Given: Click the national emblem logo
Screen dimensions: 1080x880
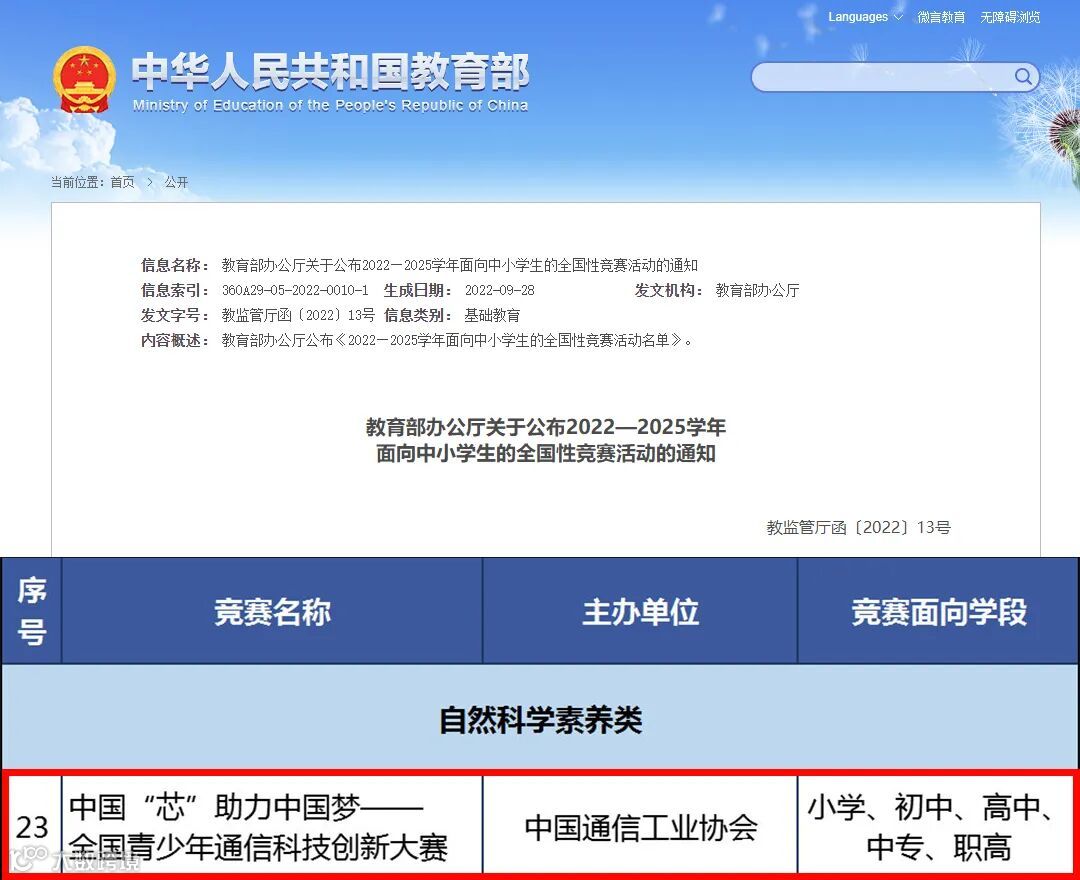Looking at the screenshot, I should tap(84, 80).
